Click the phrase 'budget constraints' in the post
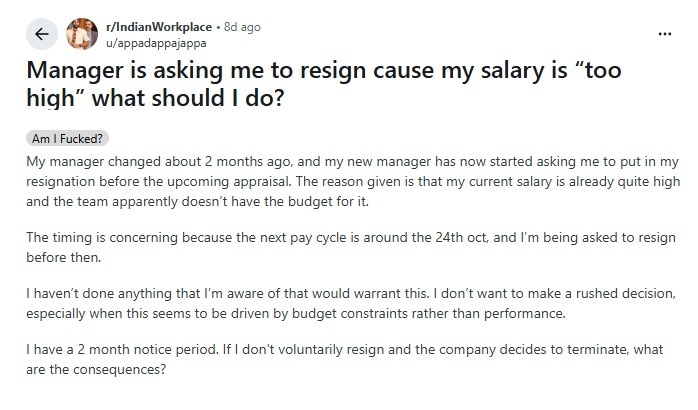The height and width of the screenshot is (410, 698). tap(350, 313)
